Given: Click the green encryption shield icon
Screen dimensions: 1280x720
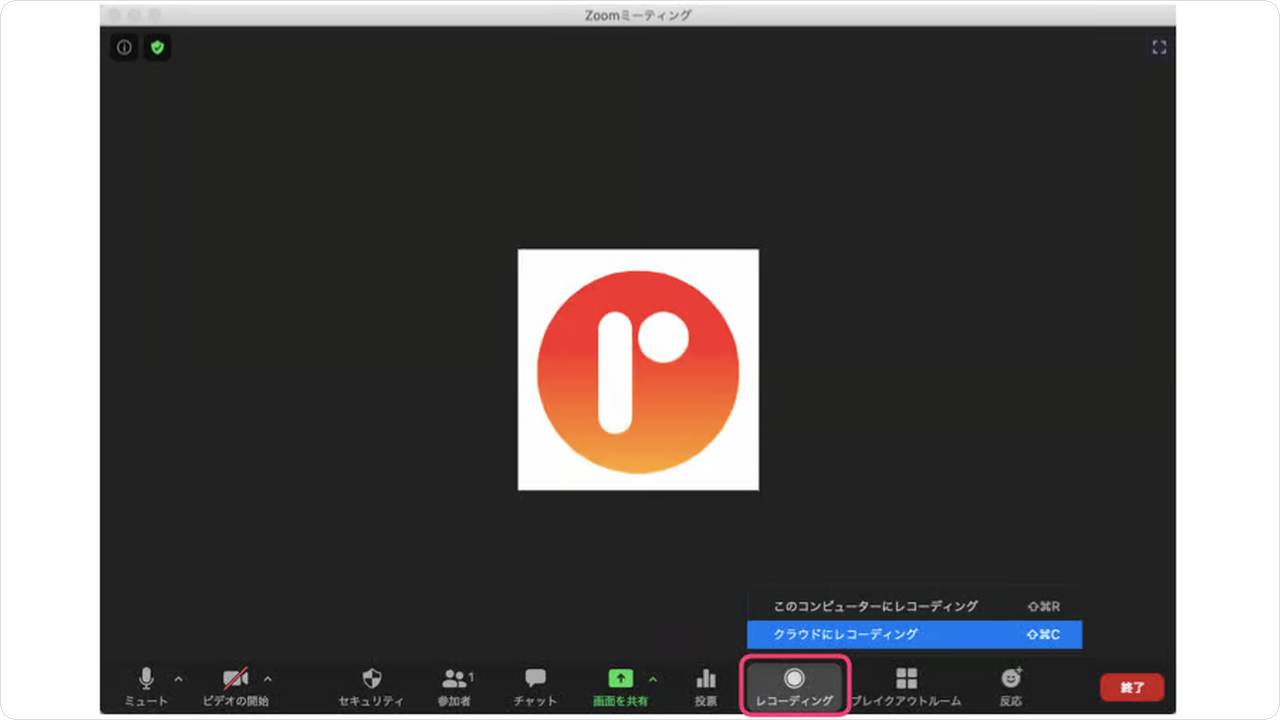Looking at the screenshot, I should [x=157, y=47].
